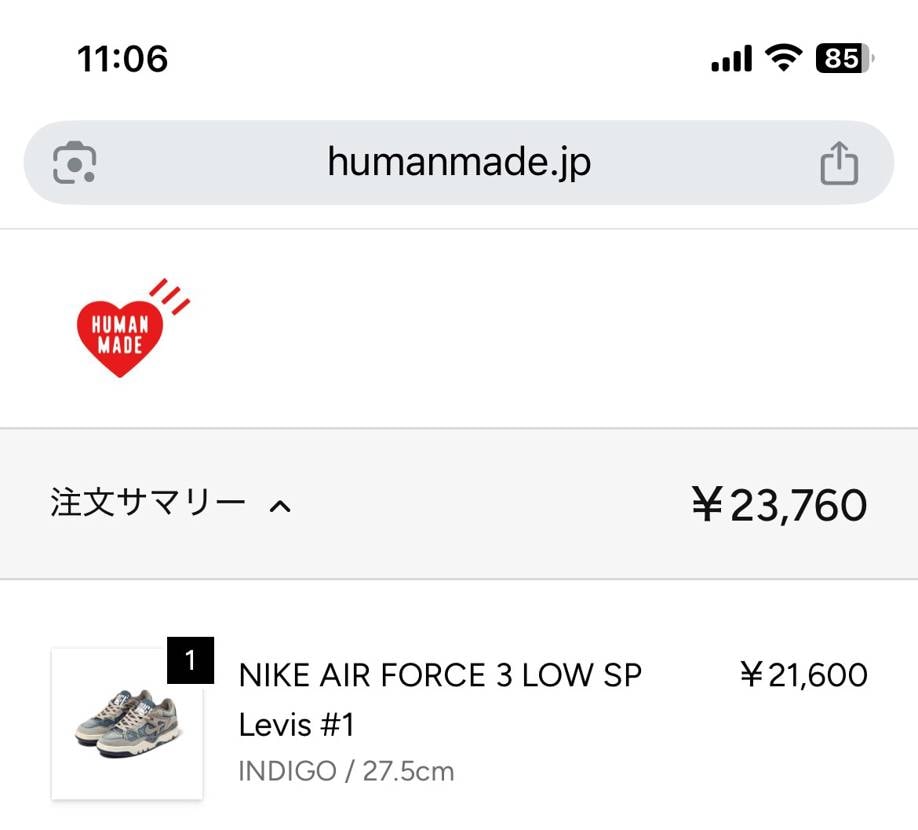Tap the Lens camera icon in address bar
Screen dimensions: 918x830
[74, 163]
